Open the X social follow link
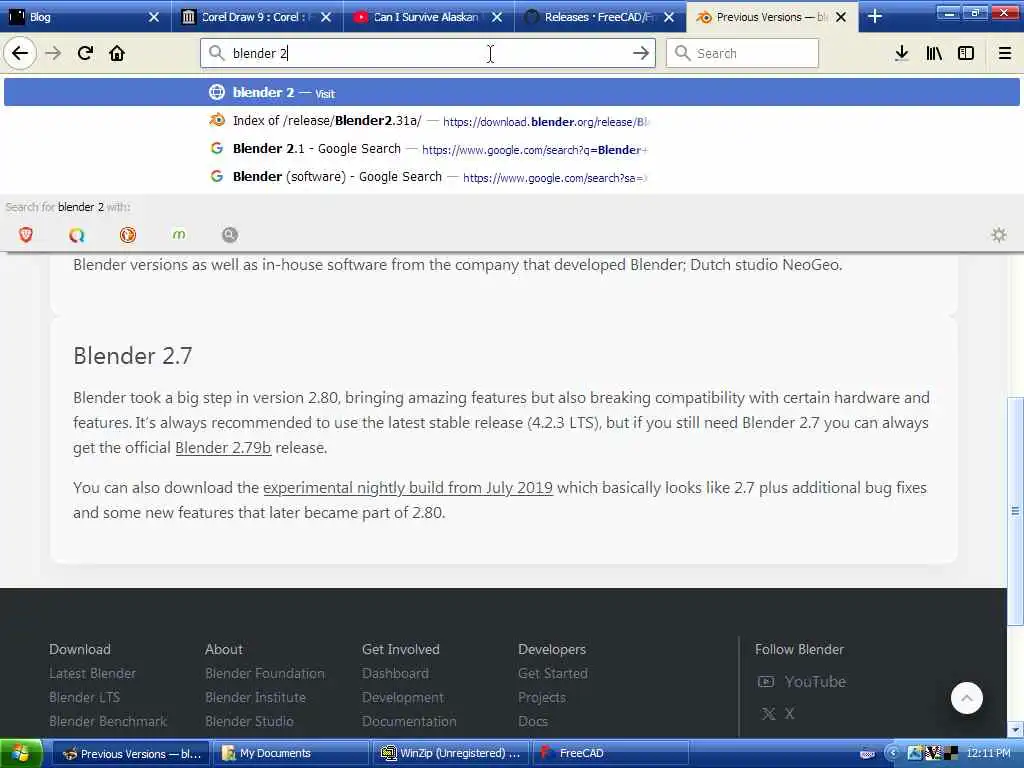 (778, 714)
